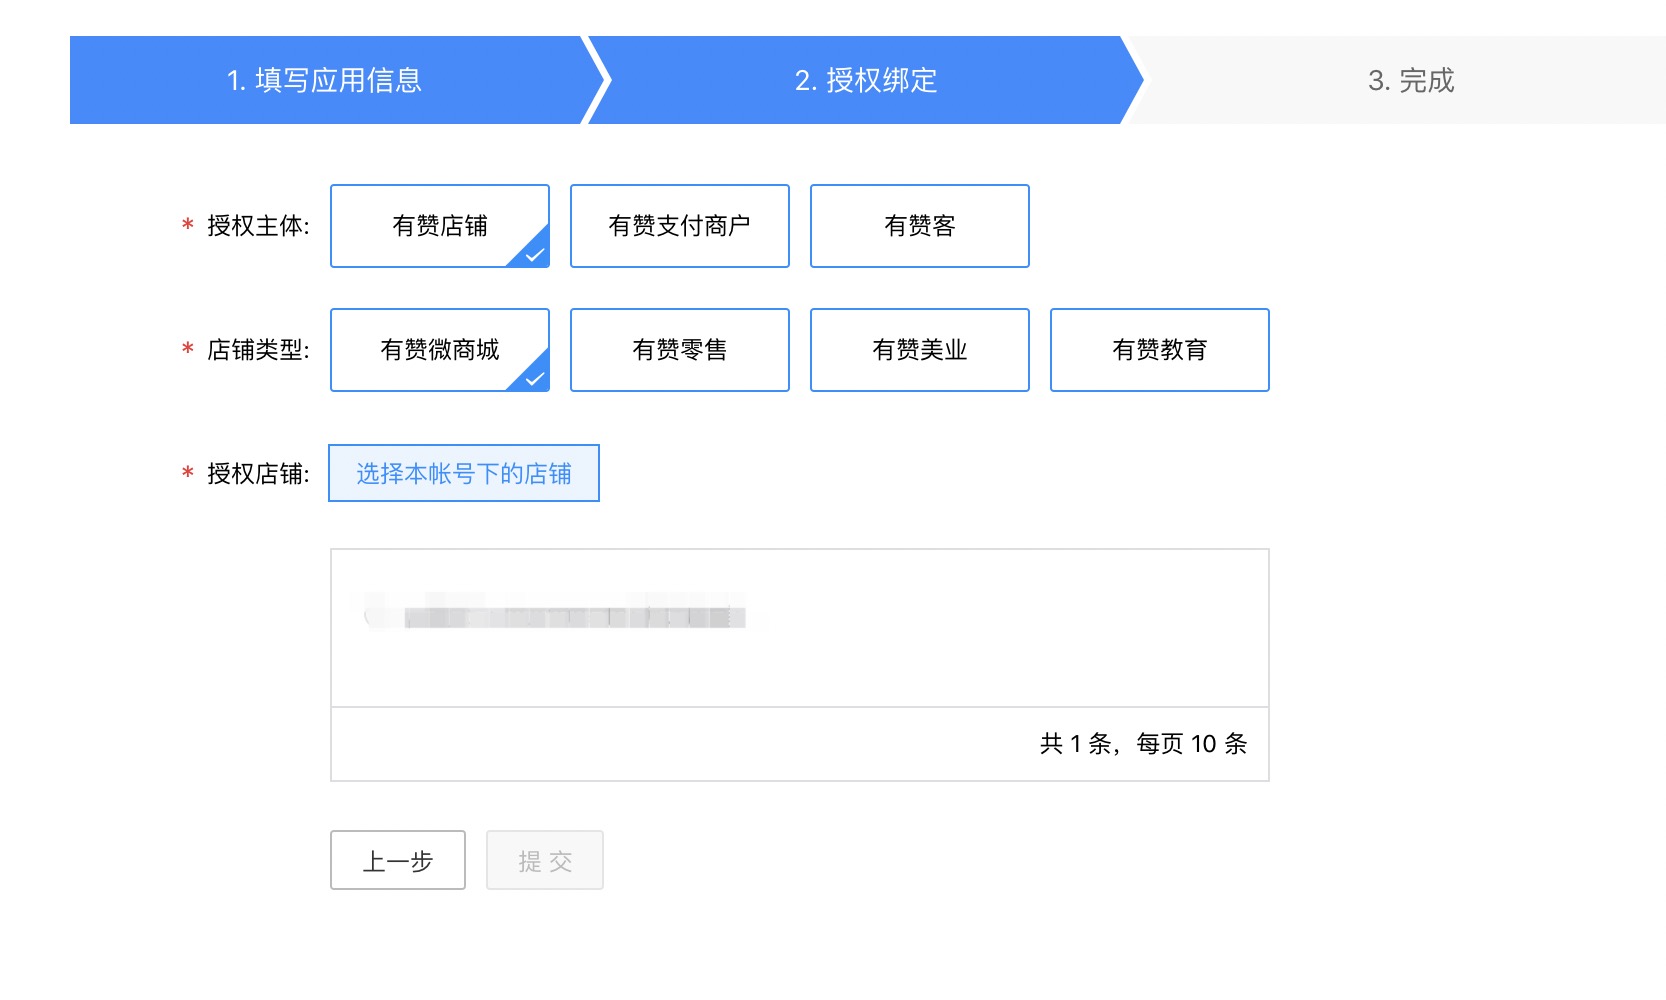Screen dimensions: 1666x1000
Task: Click 选择本帐号下的店铺 button
Action: [x=464, y=473]
